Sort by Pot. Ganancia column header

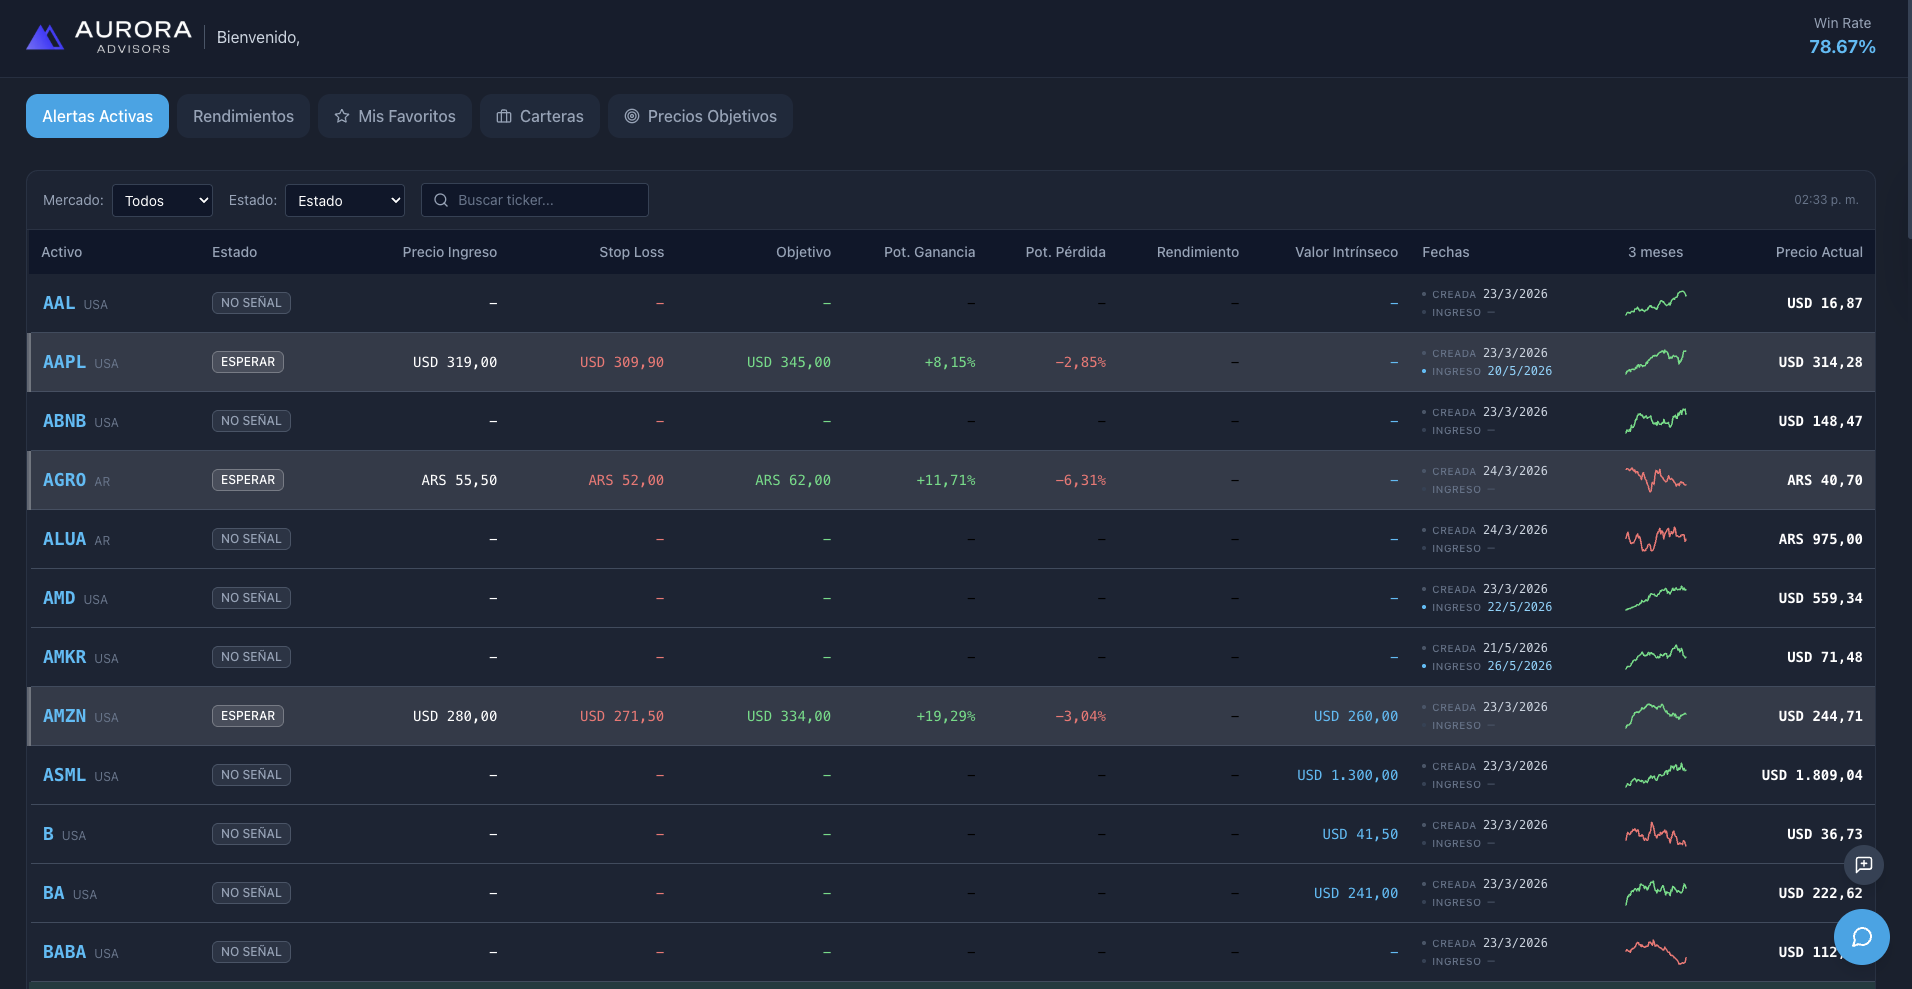coord(929,252)
